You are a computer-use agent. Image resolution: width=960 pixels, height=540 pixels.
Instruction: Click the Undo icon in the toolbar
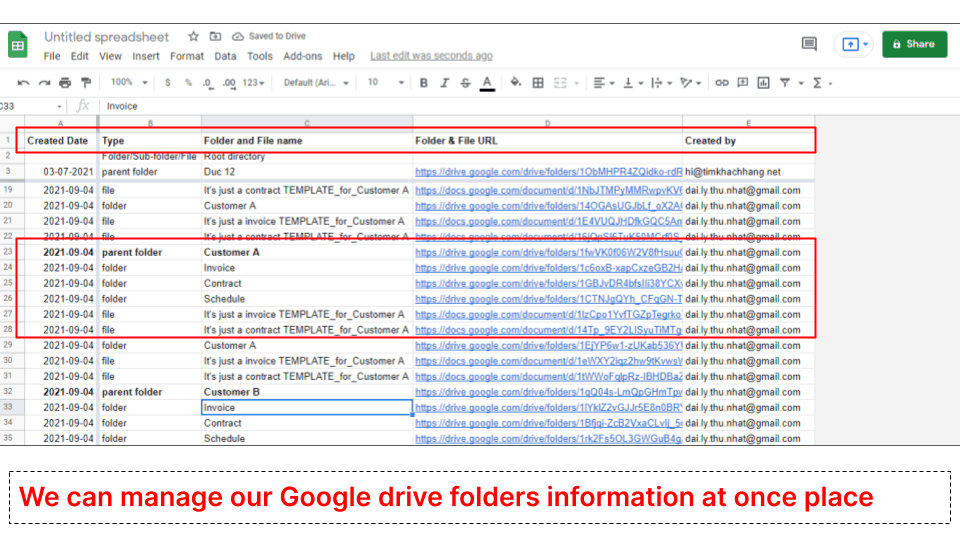(x=22, y=83)
